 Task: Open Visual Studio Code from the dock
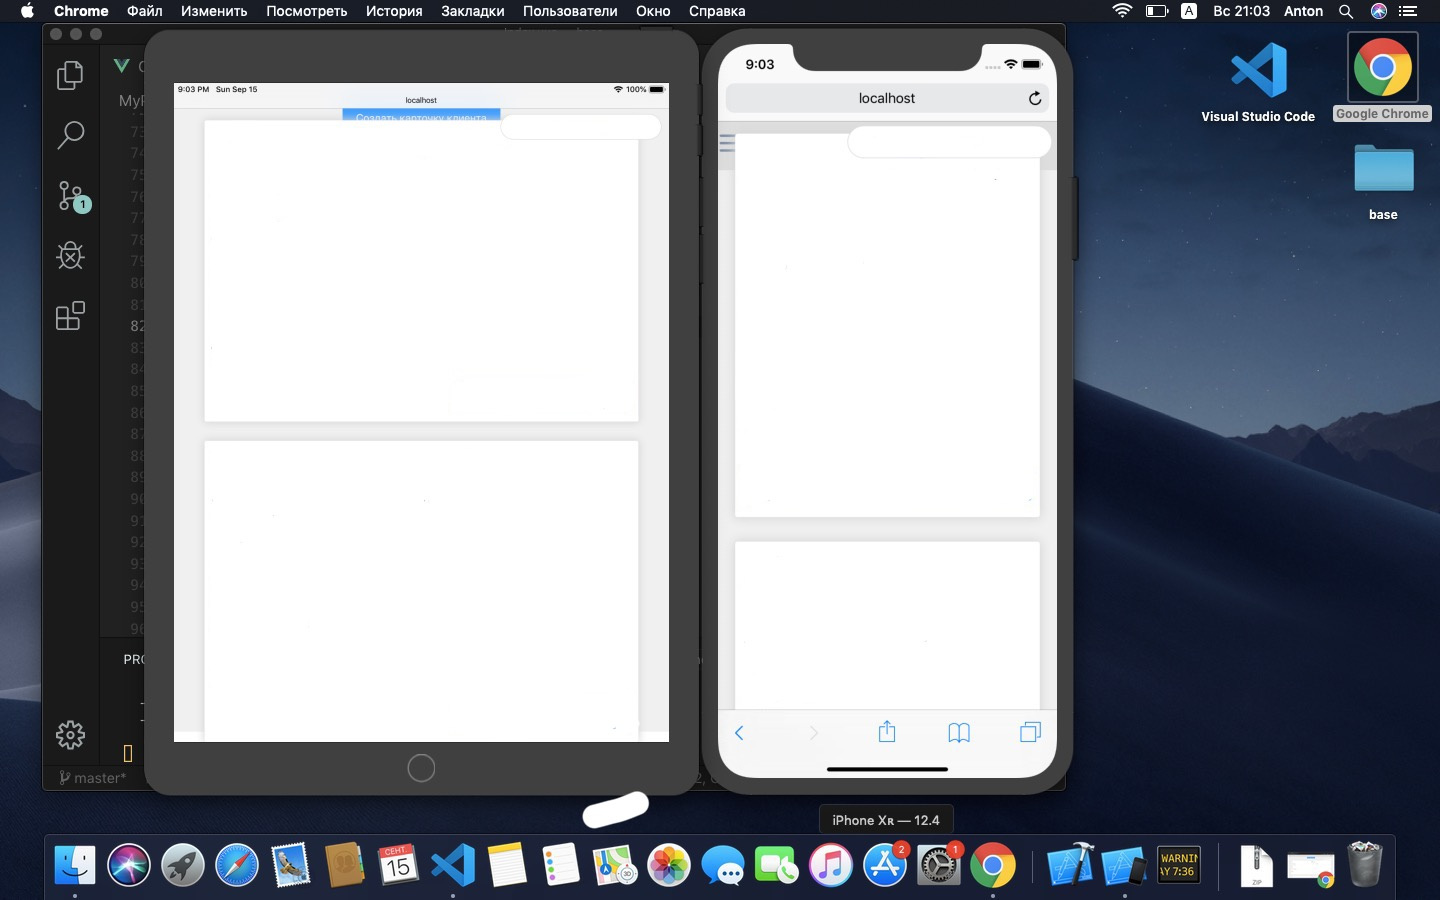(x=453, y=865)
